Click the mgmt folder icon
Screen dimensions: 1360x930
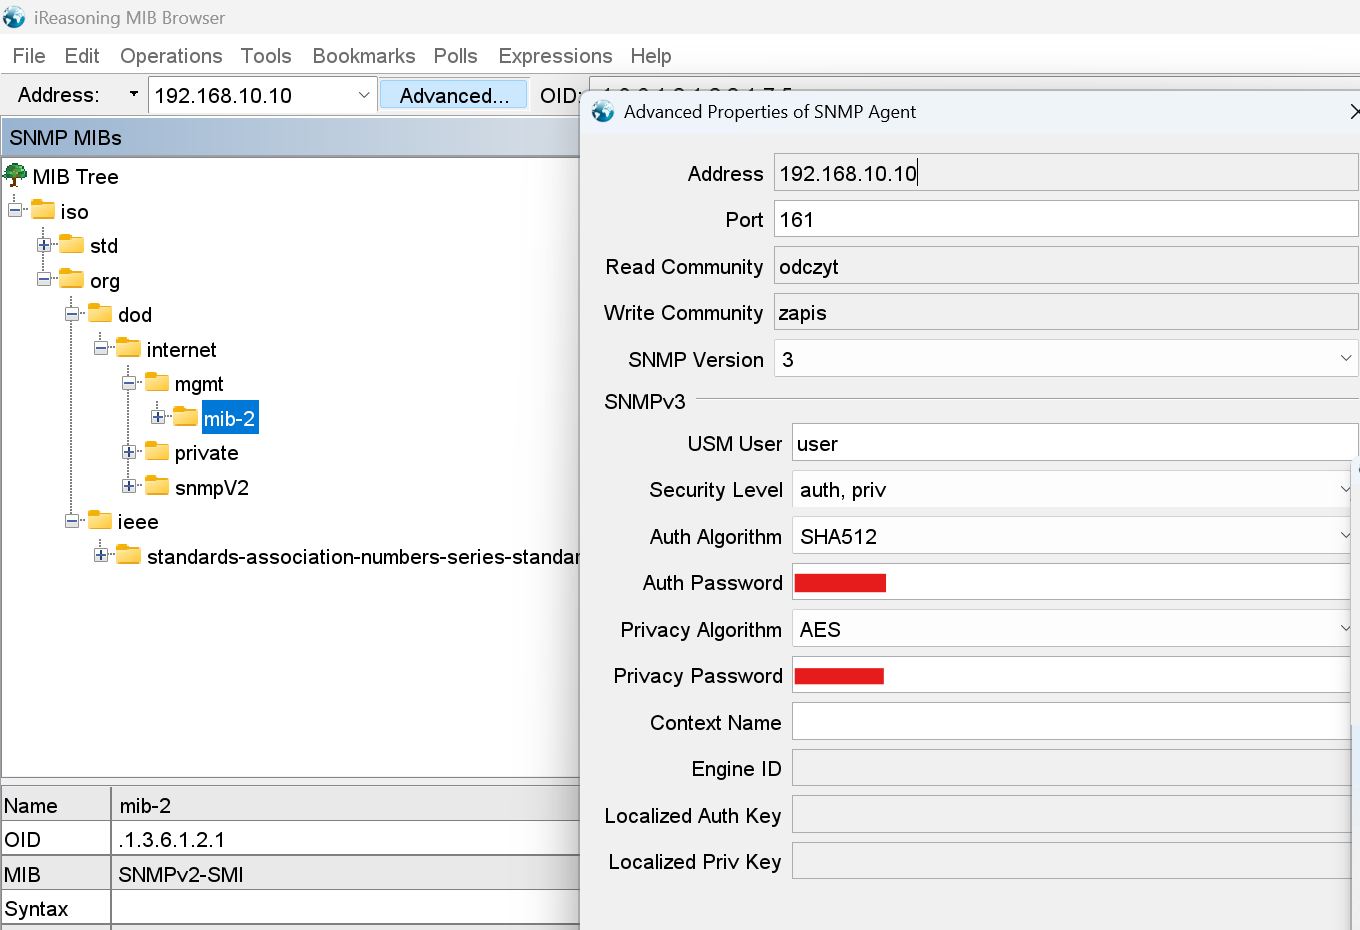point(157,382)
